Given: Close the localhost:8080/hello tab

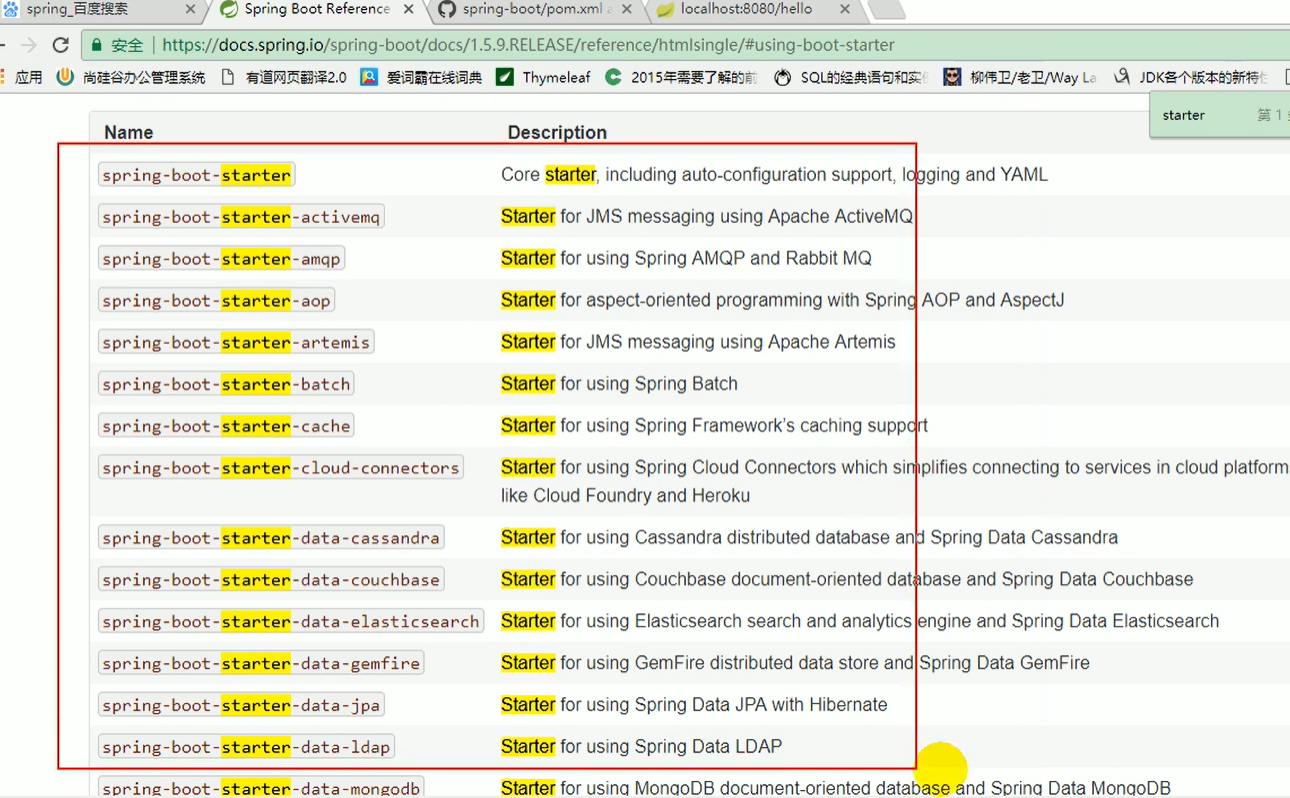Looking at the screenshot, I should [x=845, y=9].
